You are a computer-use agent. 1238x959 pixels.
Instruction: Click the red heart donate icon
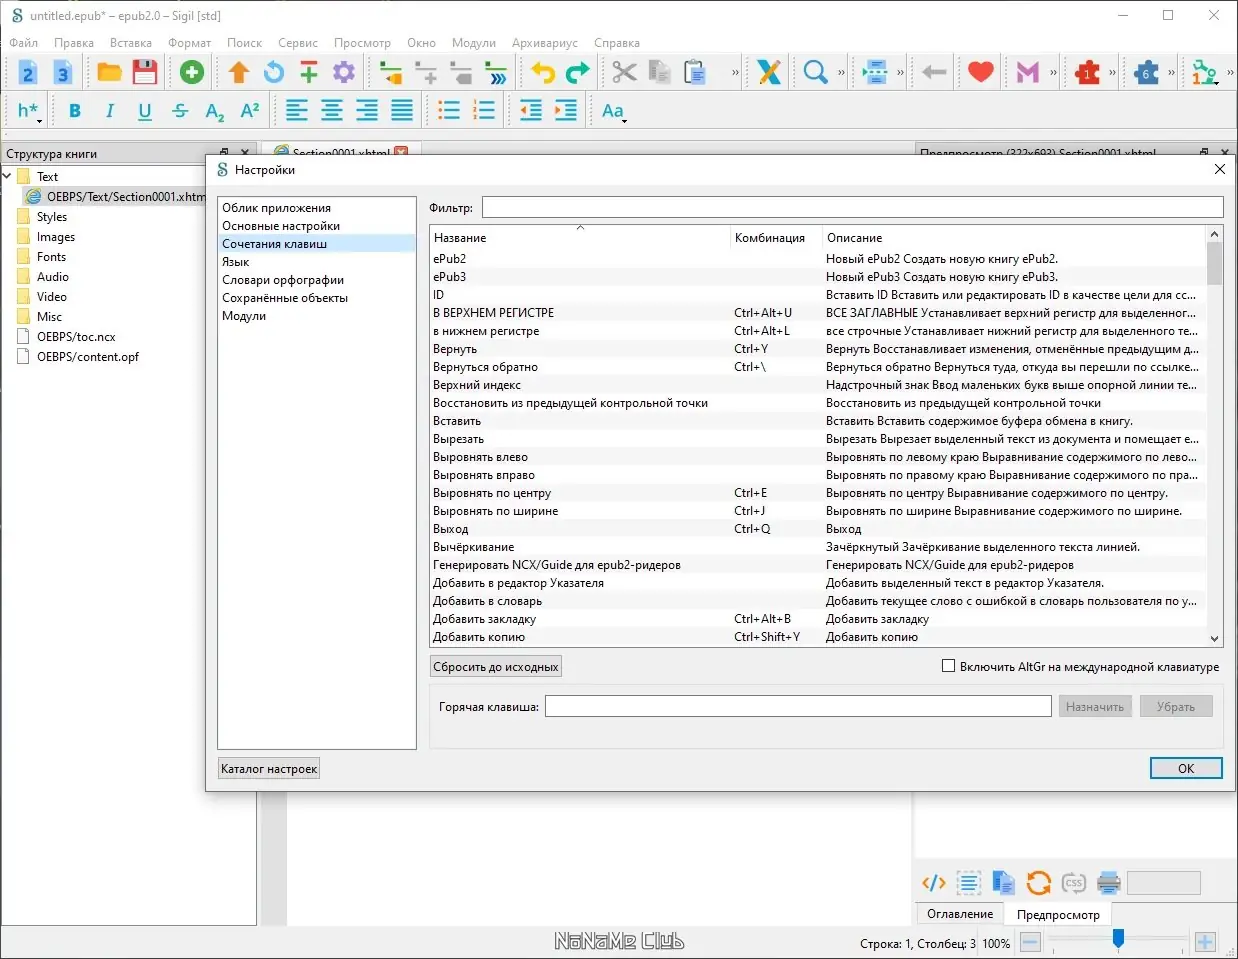tap(981, 72)
